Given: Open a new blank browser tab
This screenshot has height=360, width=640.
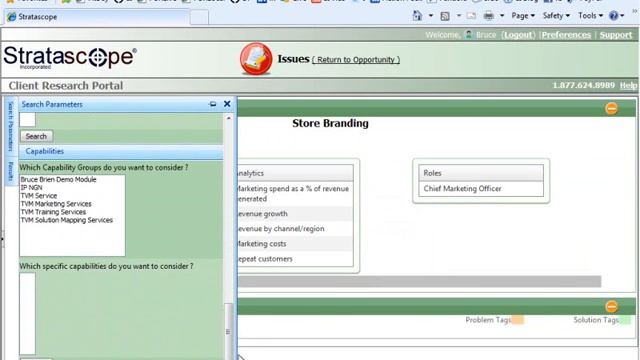Looking at the screenshot, I should 199,18.
